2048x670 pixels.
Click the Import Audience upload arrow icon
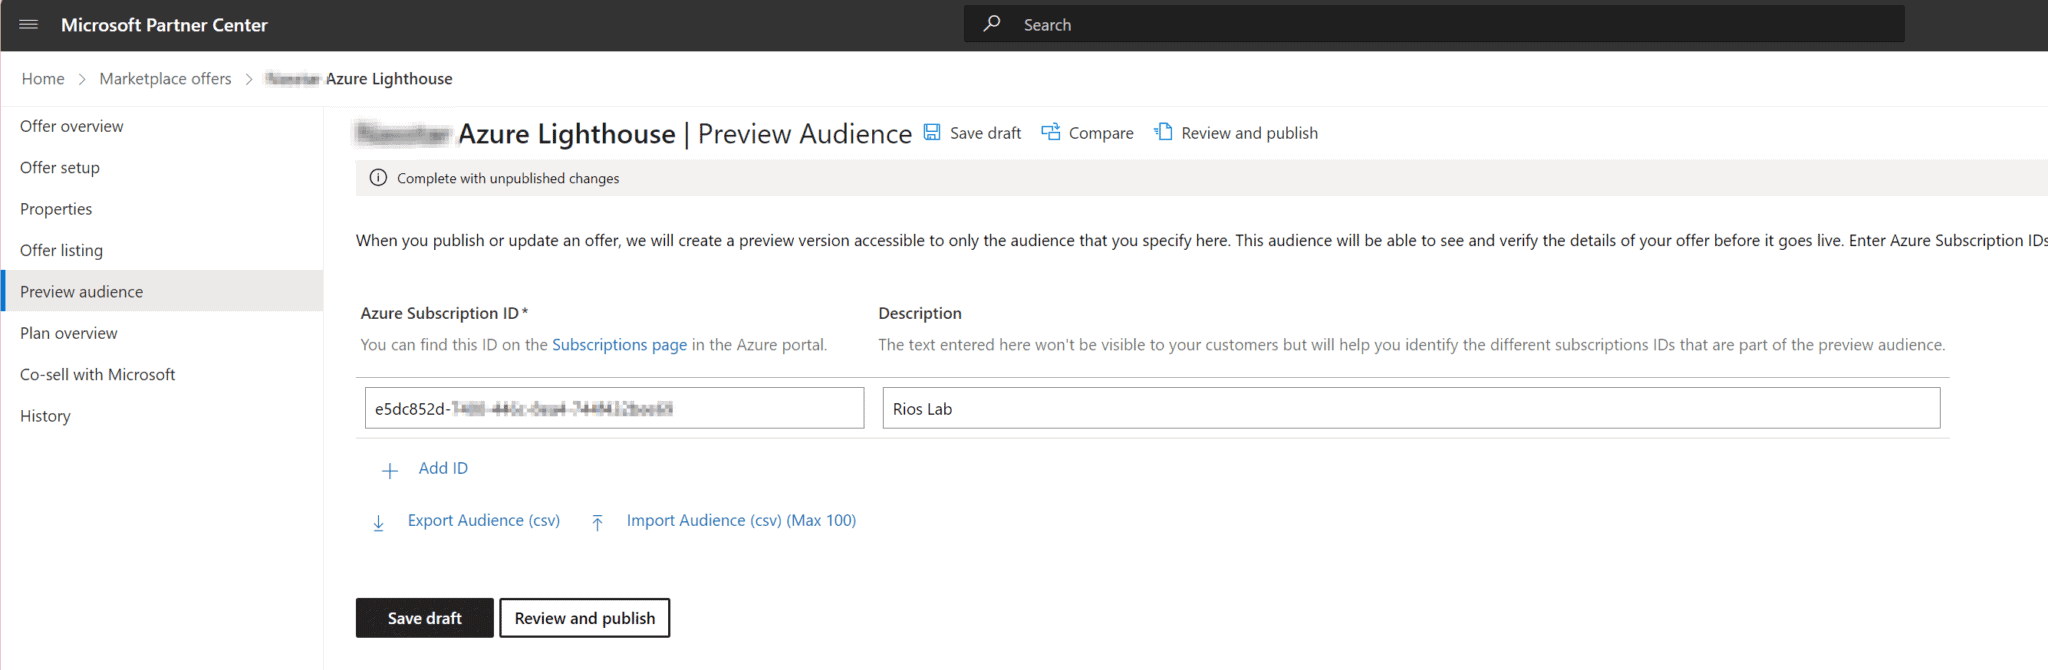597,522
